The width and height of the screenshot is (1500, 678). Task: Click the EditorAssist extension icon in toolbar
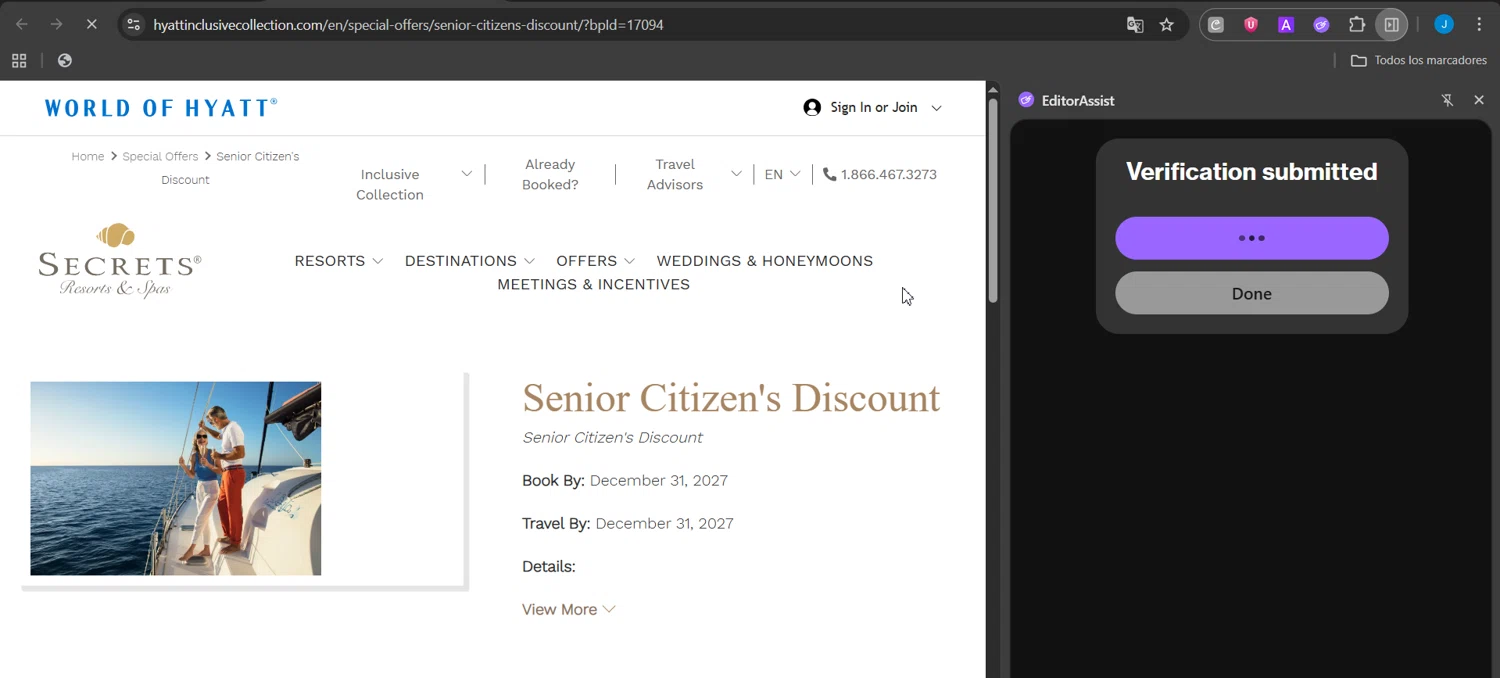1321,25
